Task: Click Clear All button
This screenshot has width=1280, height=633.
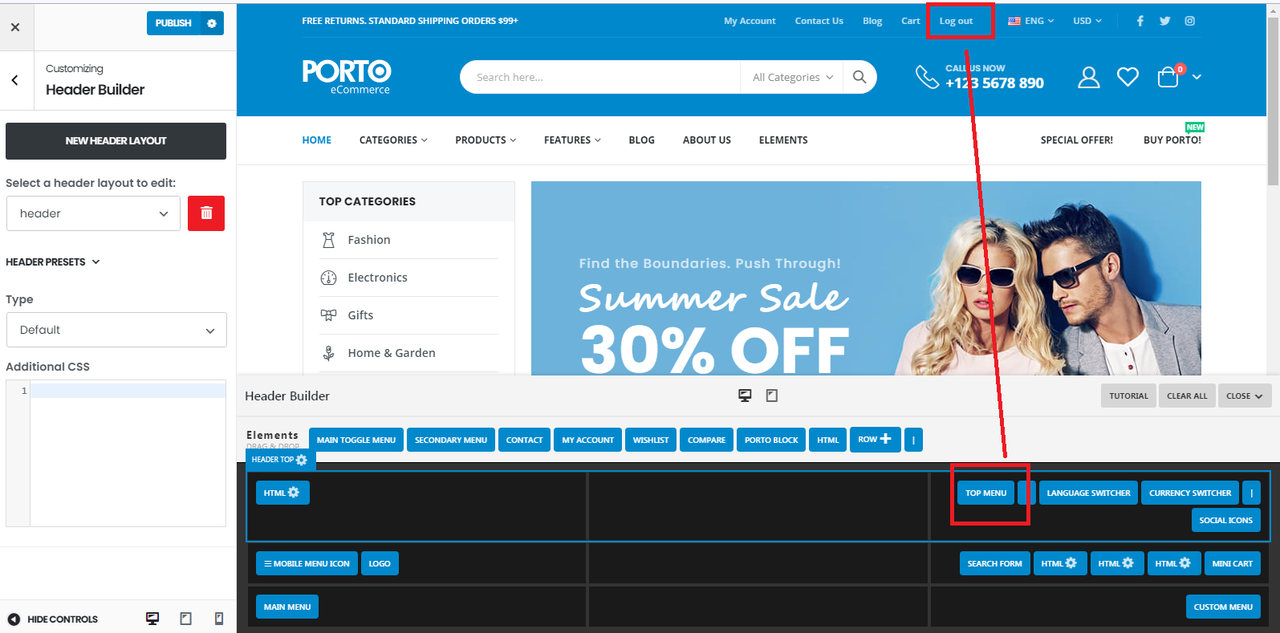Action: click(1187, 396)
